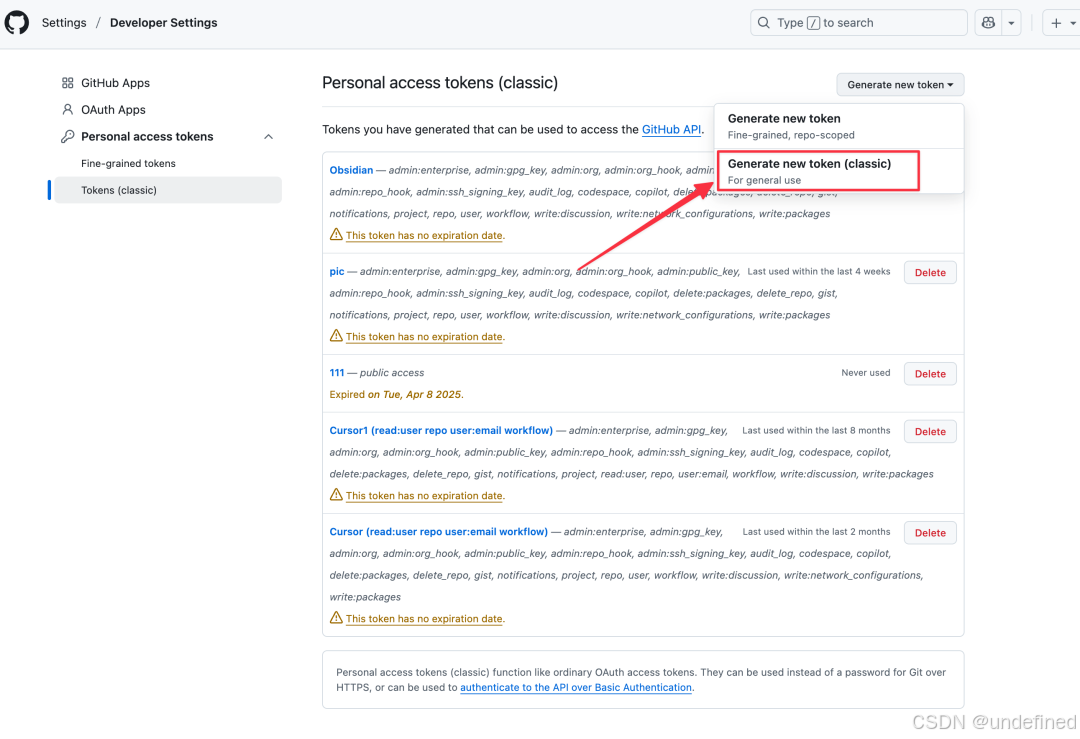Delete the pic token
The image size is (1080, 739).
[x=930, y=273]
